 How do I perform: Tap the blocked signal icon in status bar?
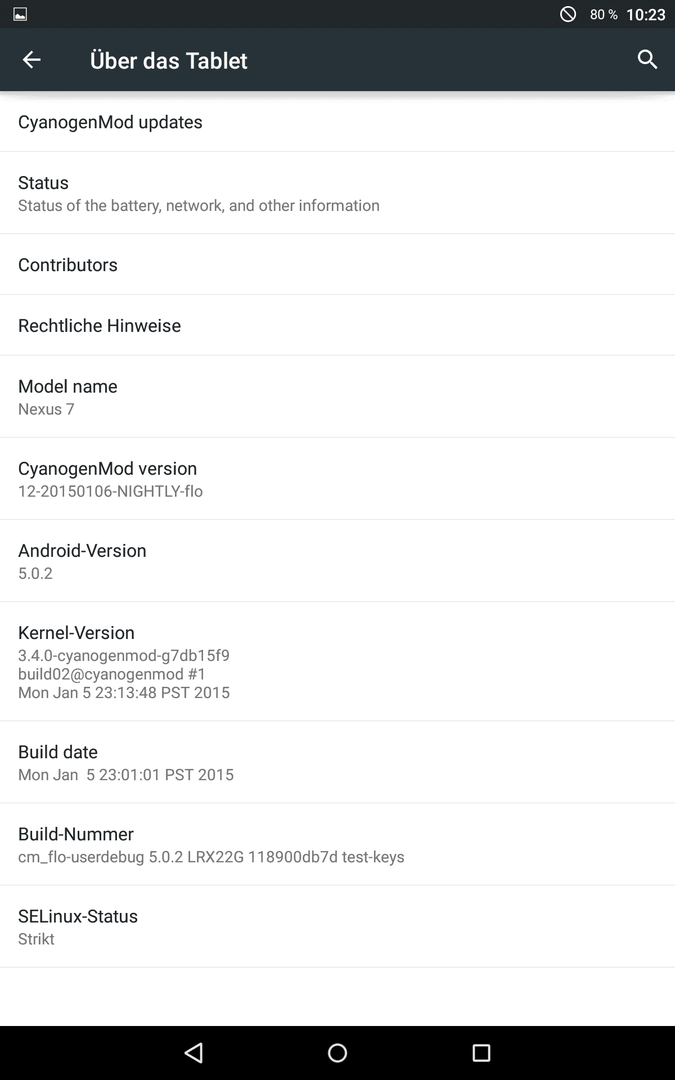[568, 14]
